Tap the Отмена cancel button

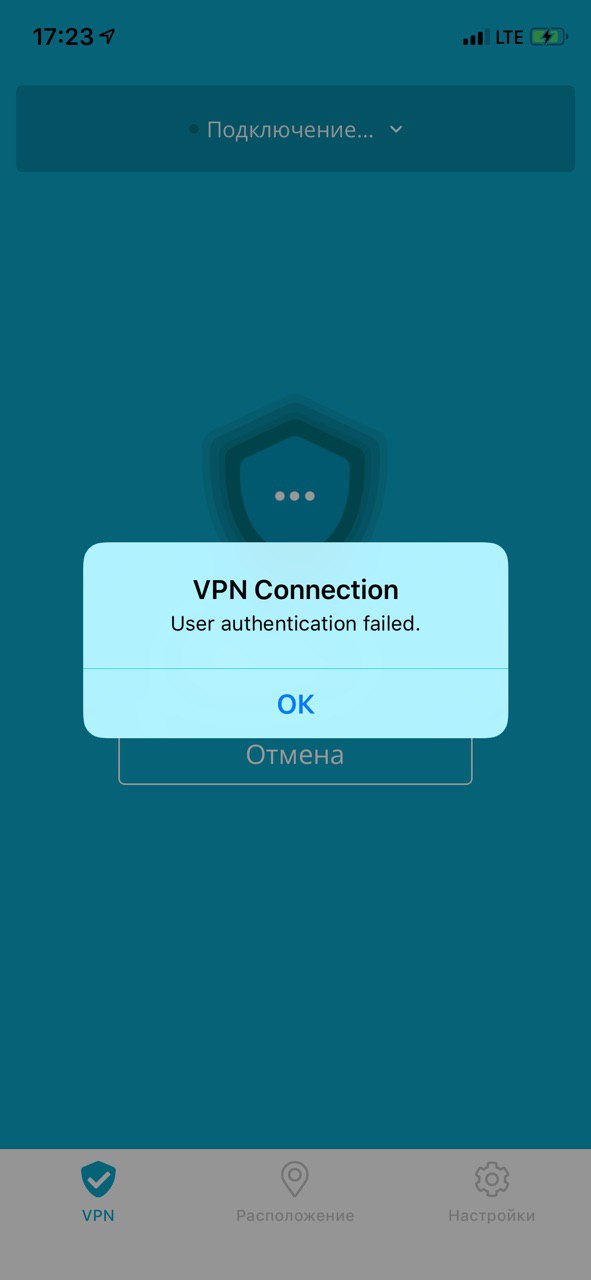coord(295,755)
